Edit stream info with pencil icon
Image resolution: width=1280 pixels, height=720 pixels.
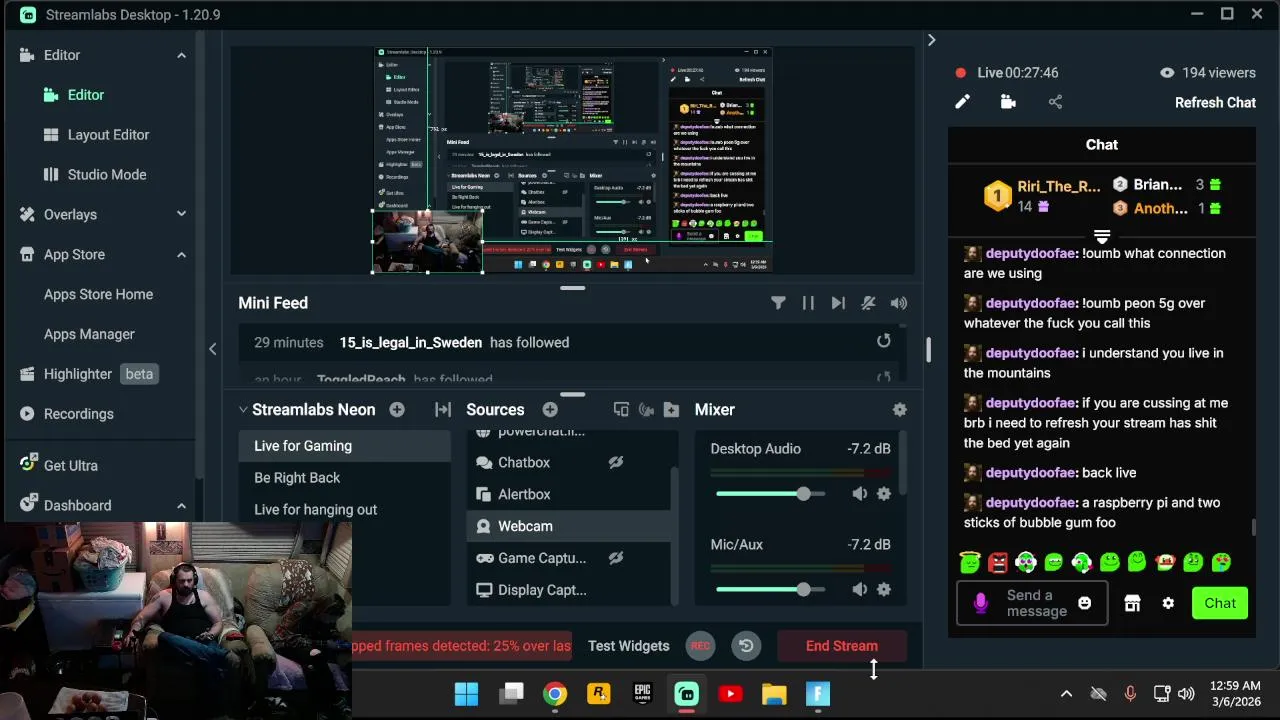tap(962, 102)
